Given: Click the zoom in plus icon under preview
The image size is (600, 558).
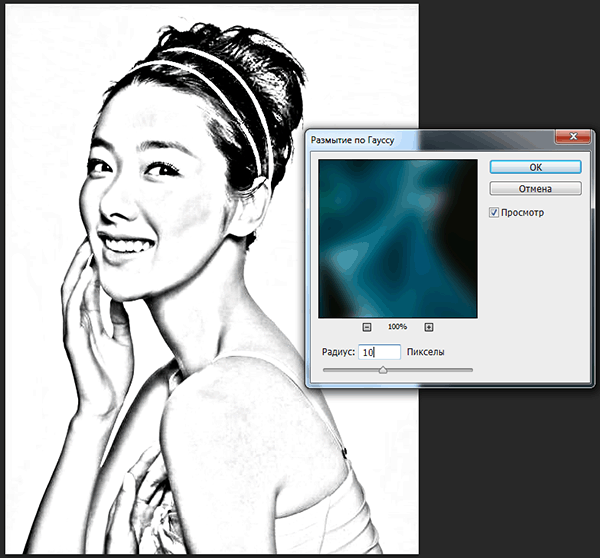Looking at the screenshot, I should point(429,327).
